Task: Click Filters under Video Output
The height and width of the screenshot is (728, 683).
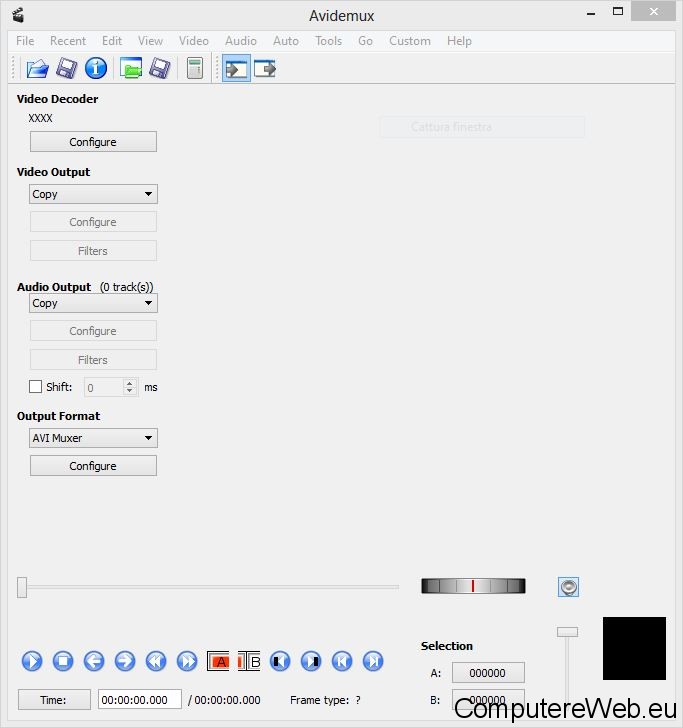Action: [x=93, y=251]
